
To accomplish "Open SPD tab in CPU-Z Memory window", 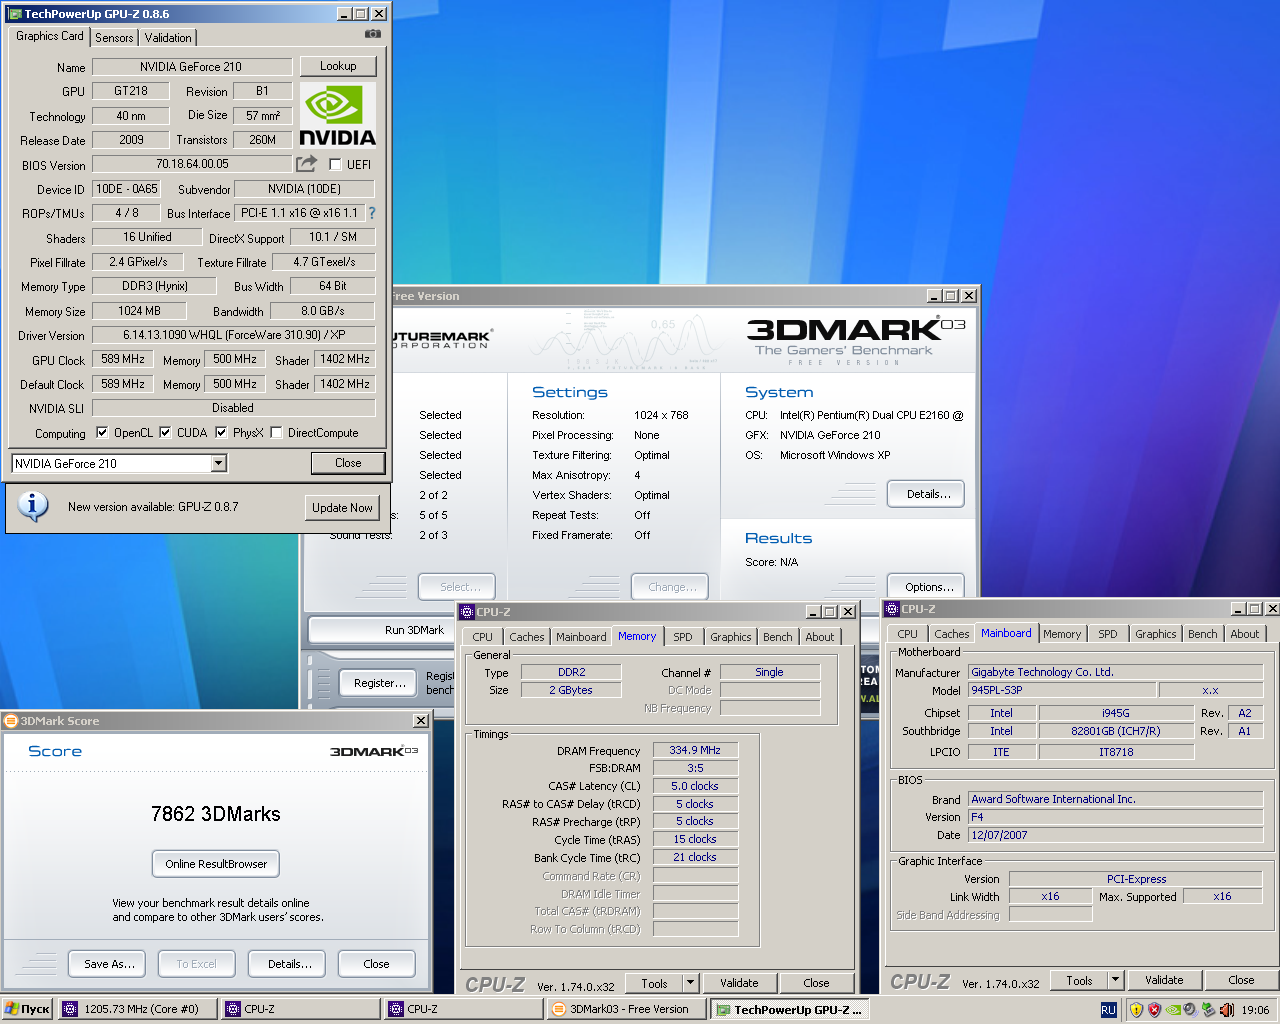I will pos(683,637).
